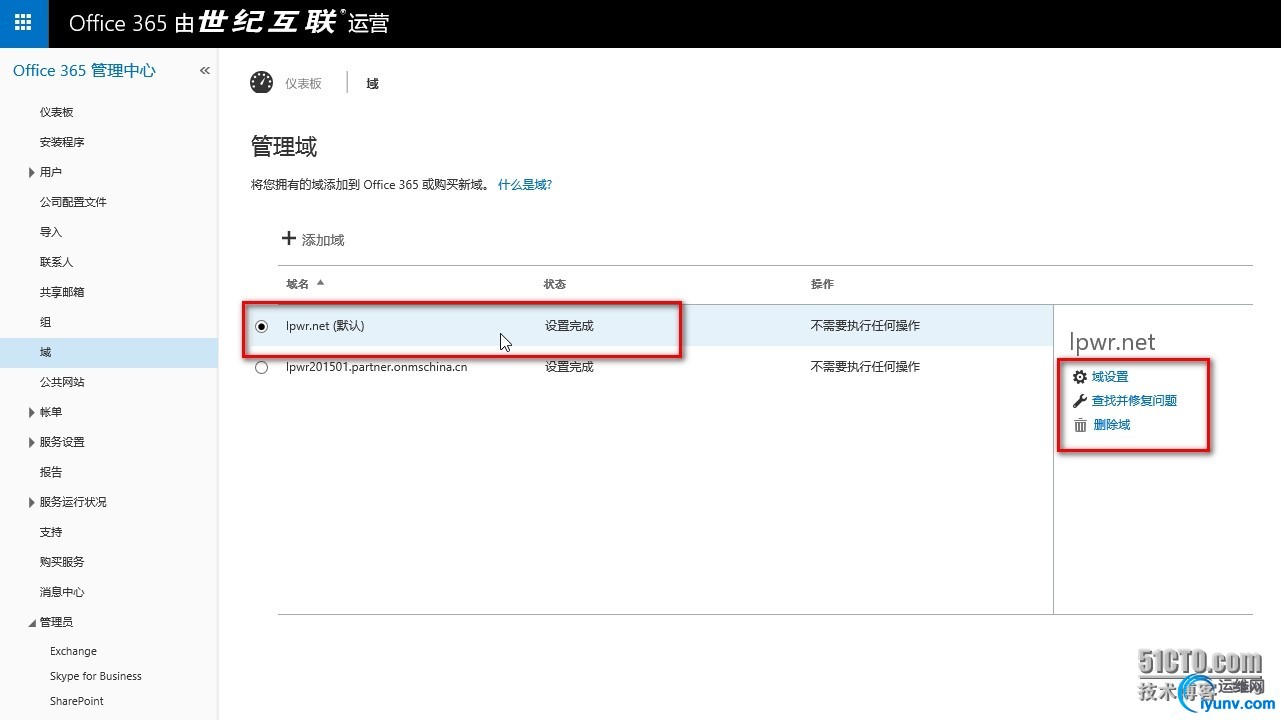This screenshot has width=1281, height=720.
Task: Expand the 服务运行状况 section
Action: (32, 502)
